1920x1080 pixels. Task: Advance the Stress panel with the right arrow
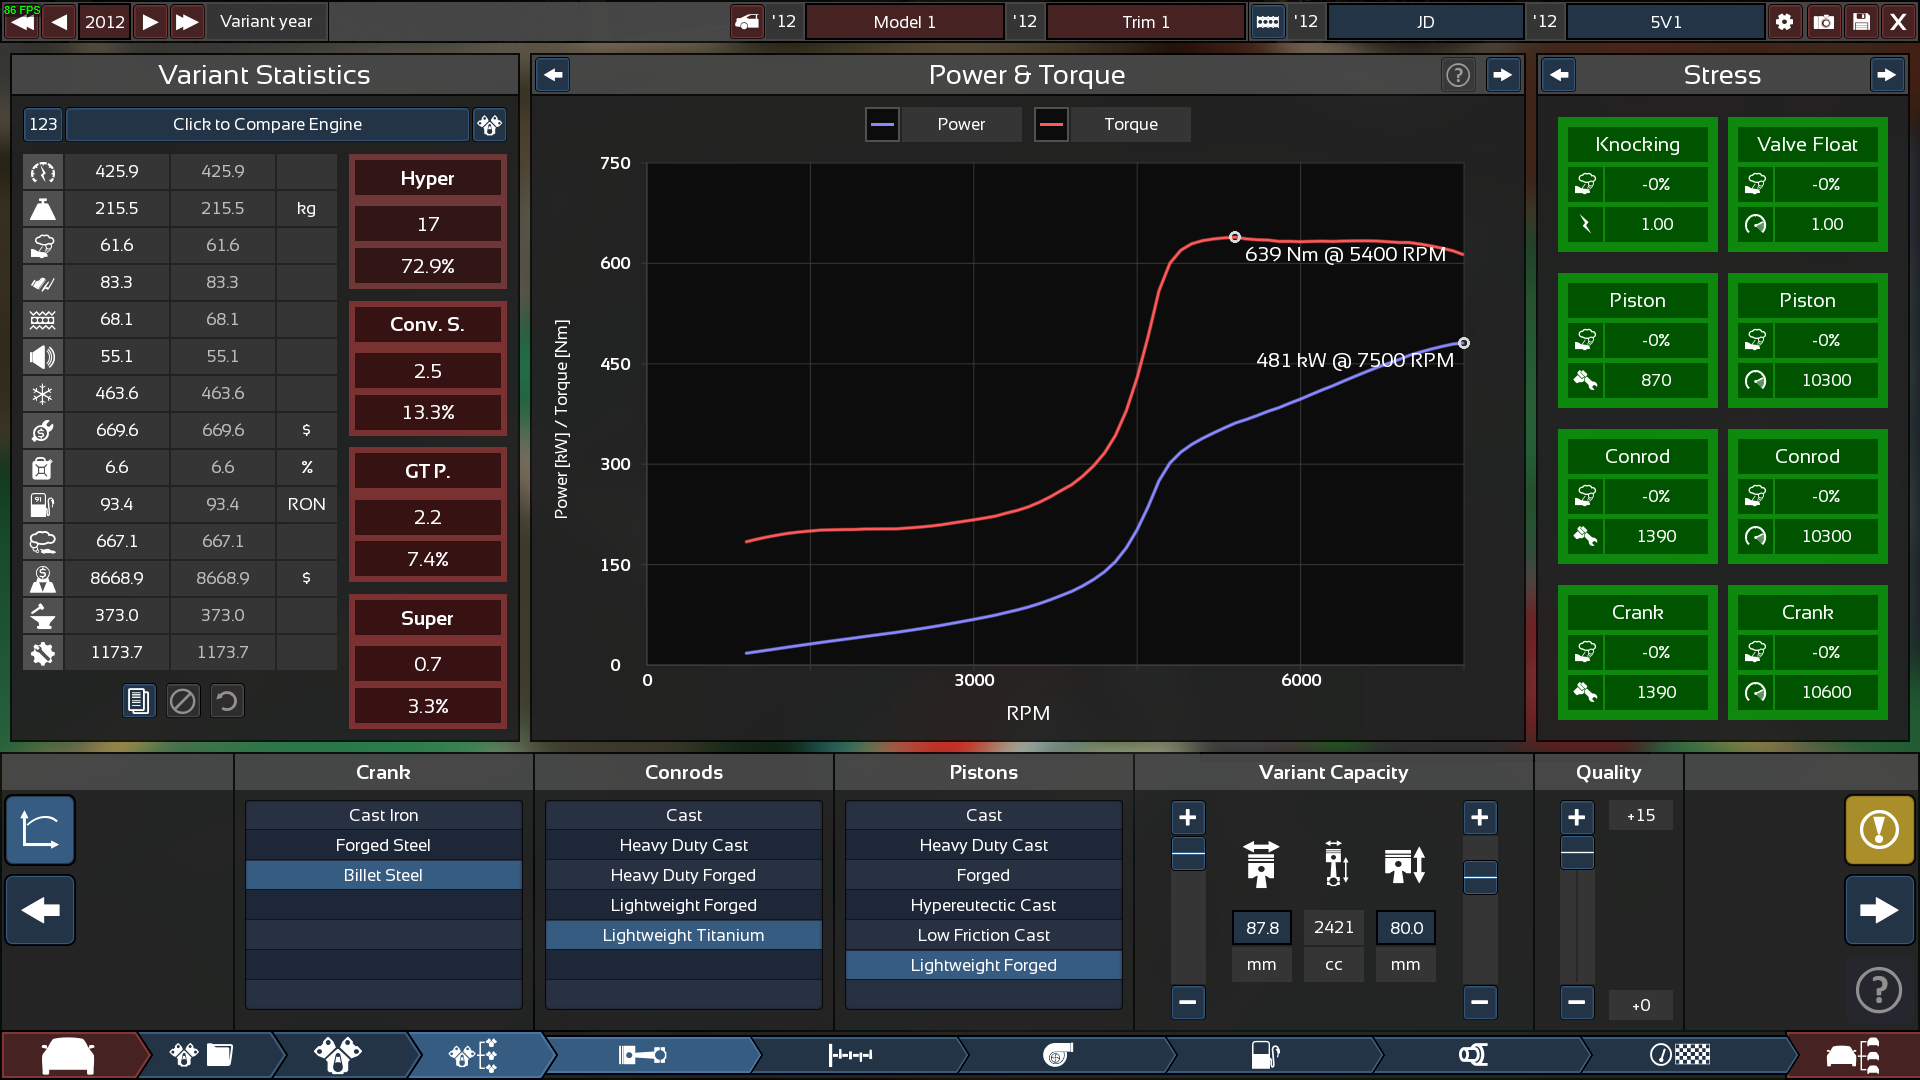1887,75
